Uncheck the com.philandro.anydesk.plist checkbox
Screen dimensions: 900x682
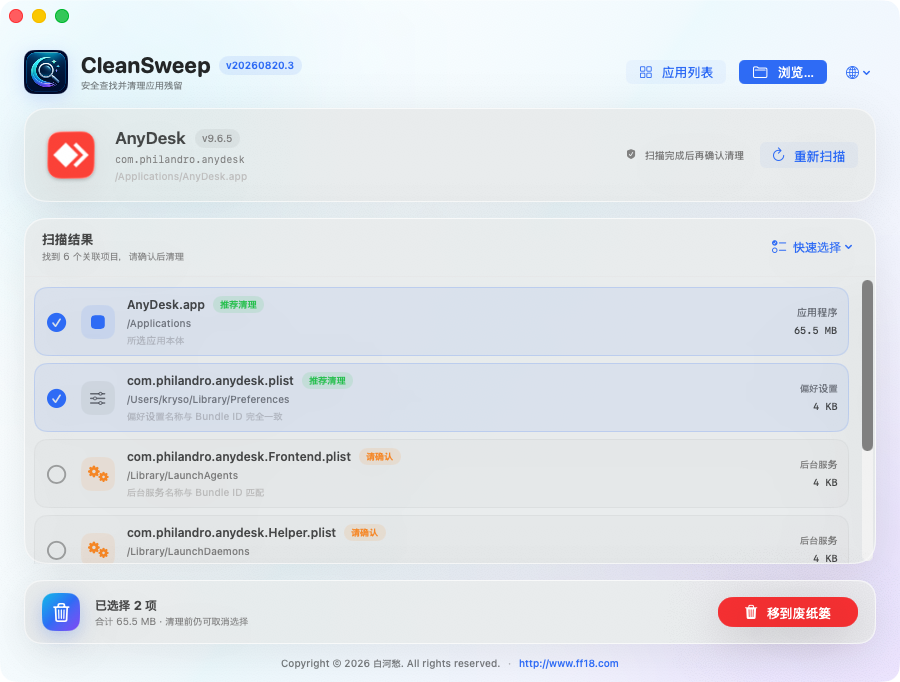[x=56, y=398]
